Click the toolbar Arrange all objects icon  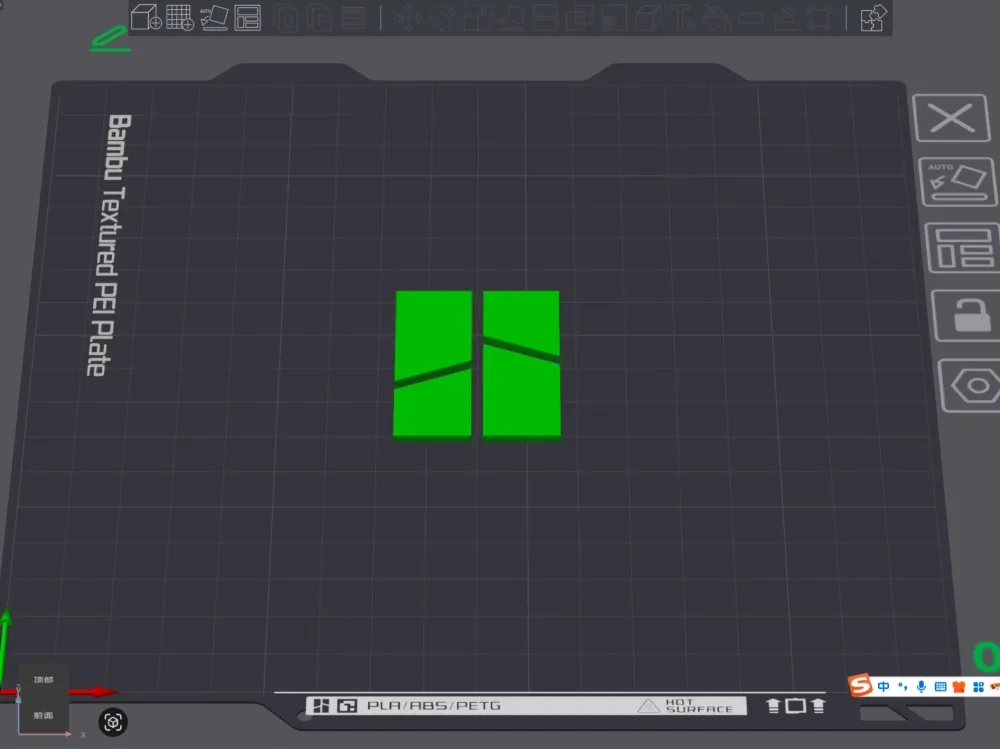[x=247, y=18]
